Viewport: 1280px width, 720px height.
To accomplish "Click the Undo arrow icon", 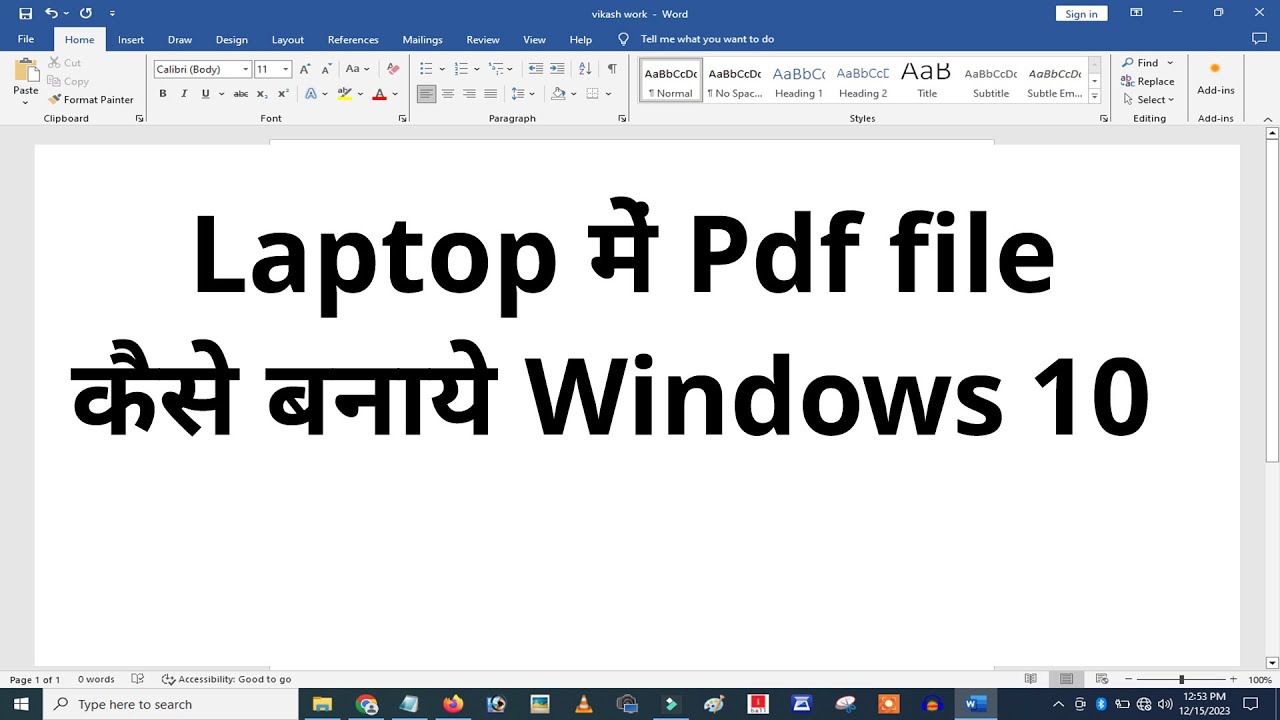I will click(52, 13).
